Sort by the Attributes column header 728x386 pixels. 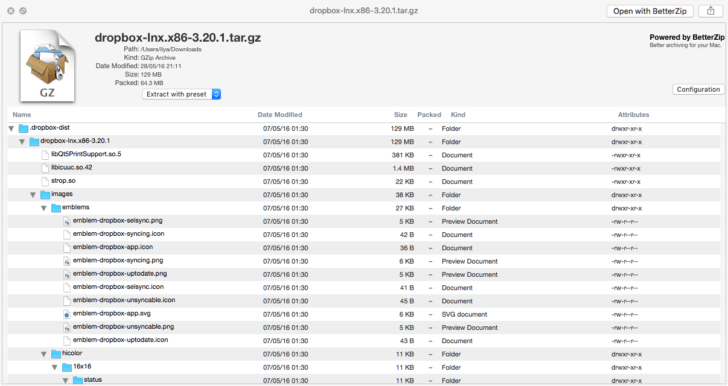[633, 115]
